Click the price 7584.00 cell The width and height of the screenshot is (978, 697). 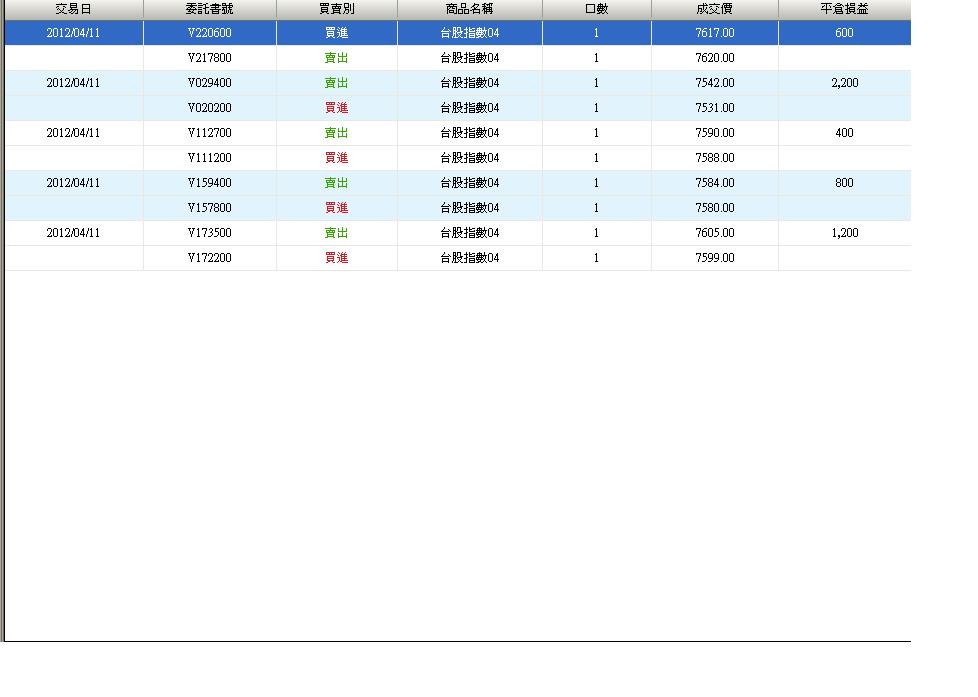pyautogui.click(x=715, y=183)
